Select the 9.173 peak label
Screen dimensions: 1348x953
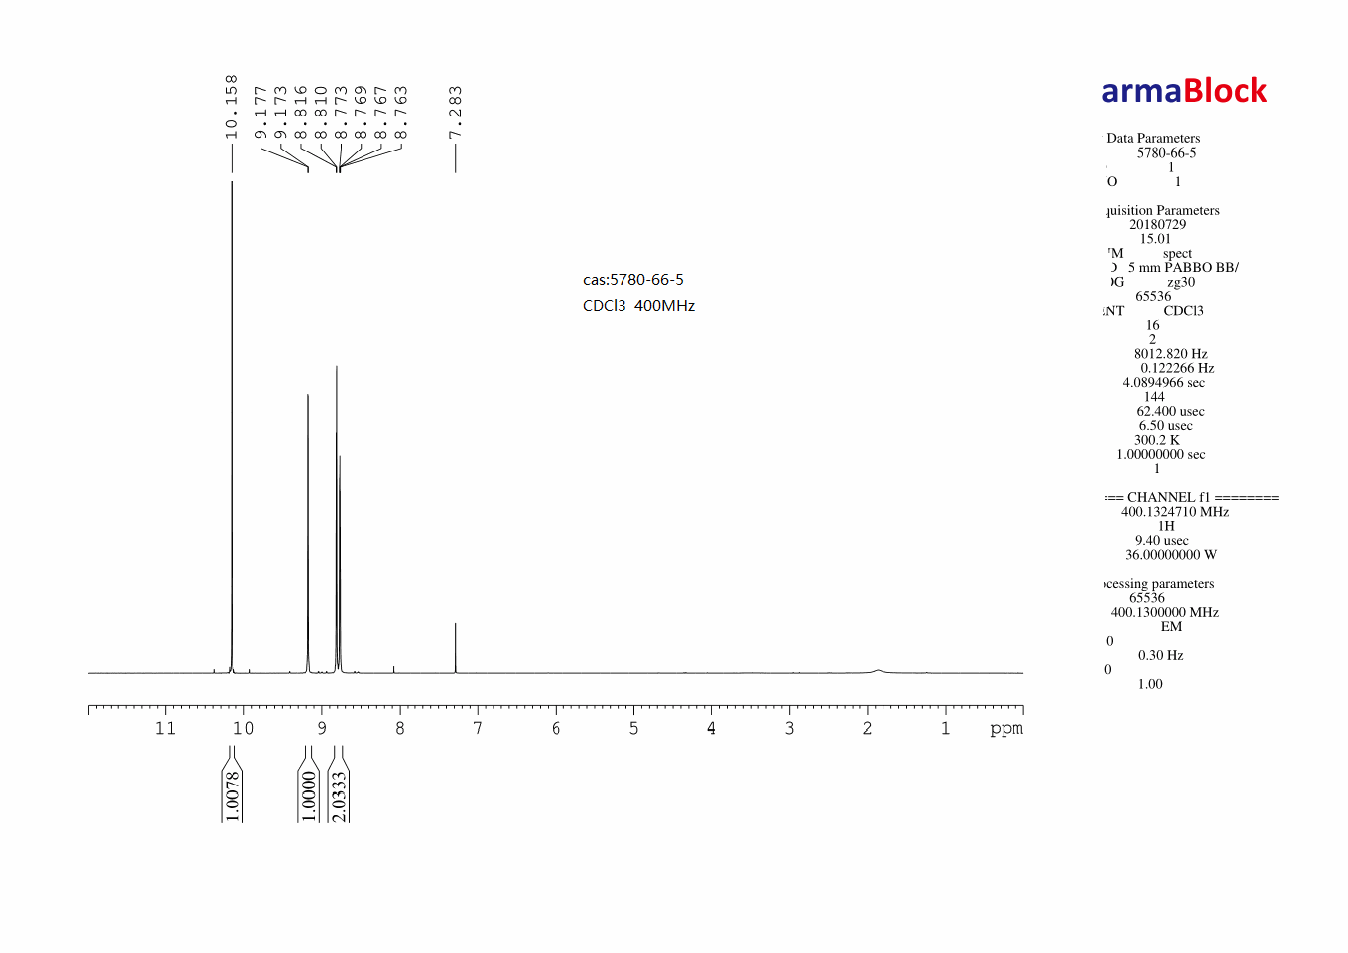click(281, 113)
